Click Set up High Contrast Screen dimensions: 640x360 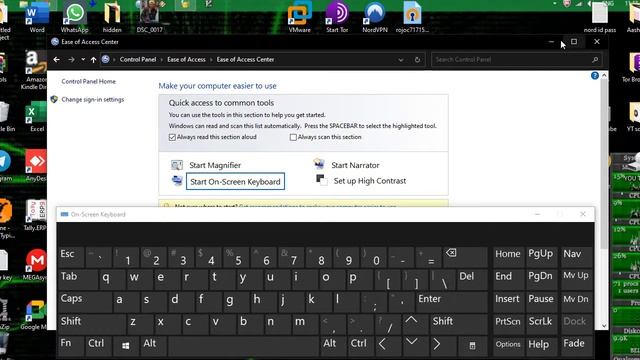370,181
